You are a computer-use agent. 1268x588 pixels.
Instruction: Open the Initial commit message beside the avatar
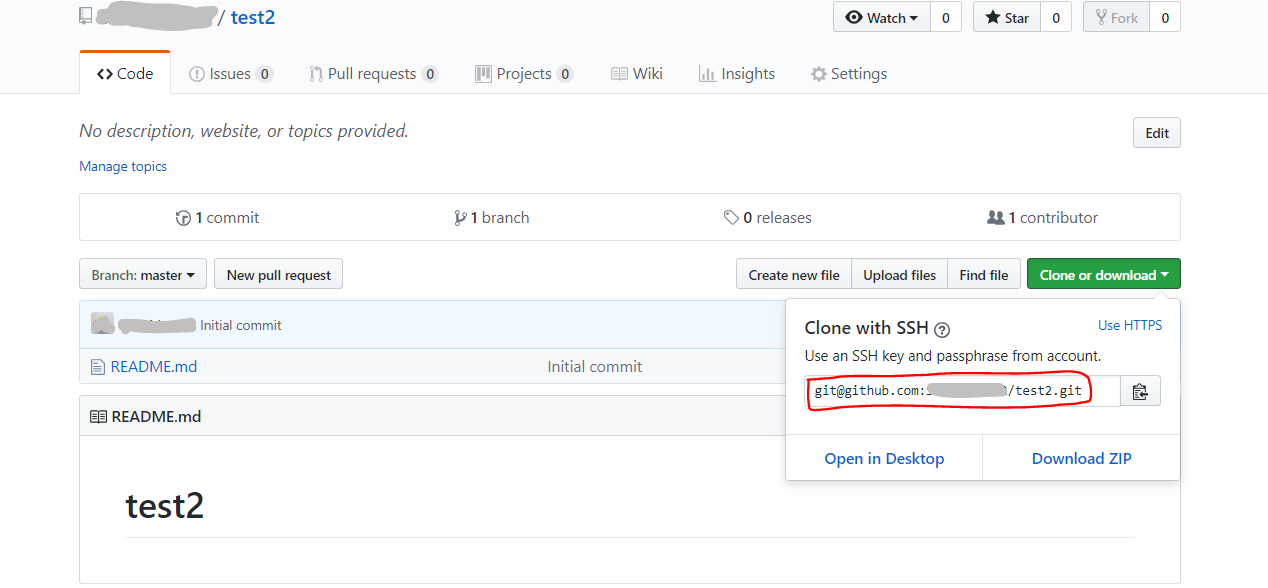(x=241, y=325)
